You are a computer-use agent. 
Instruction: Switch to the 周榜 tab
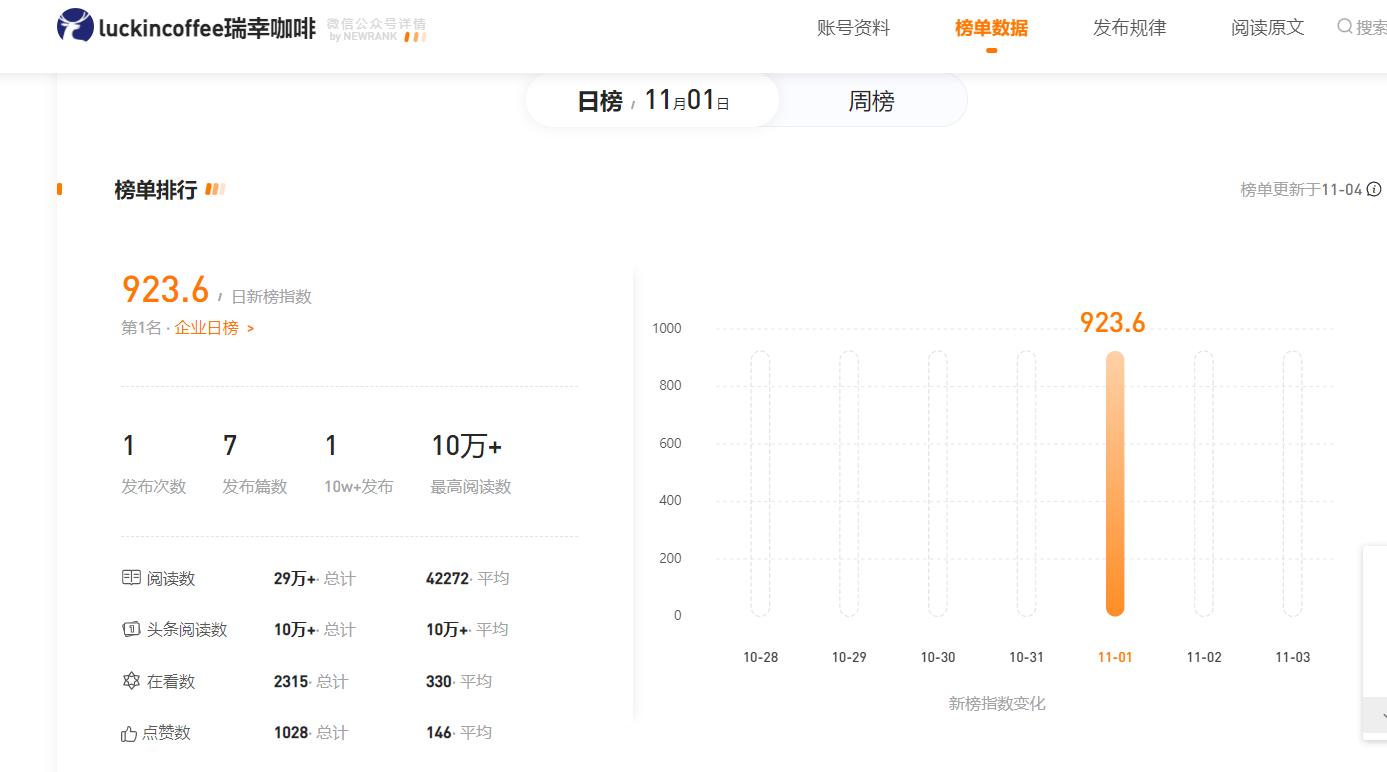(x=872, y=100)
